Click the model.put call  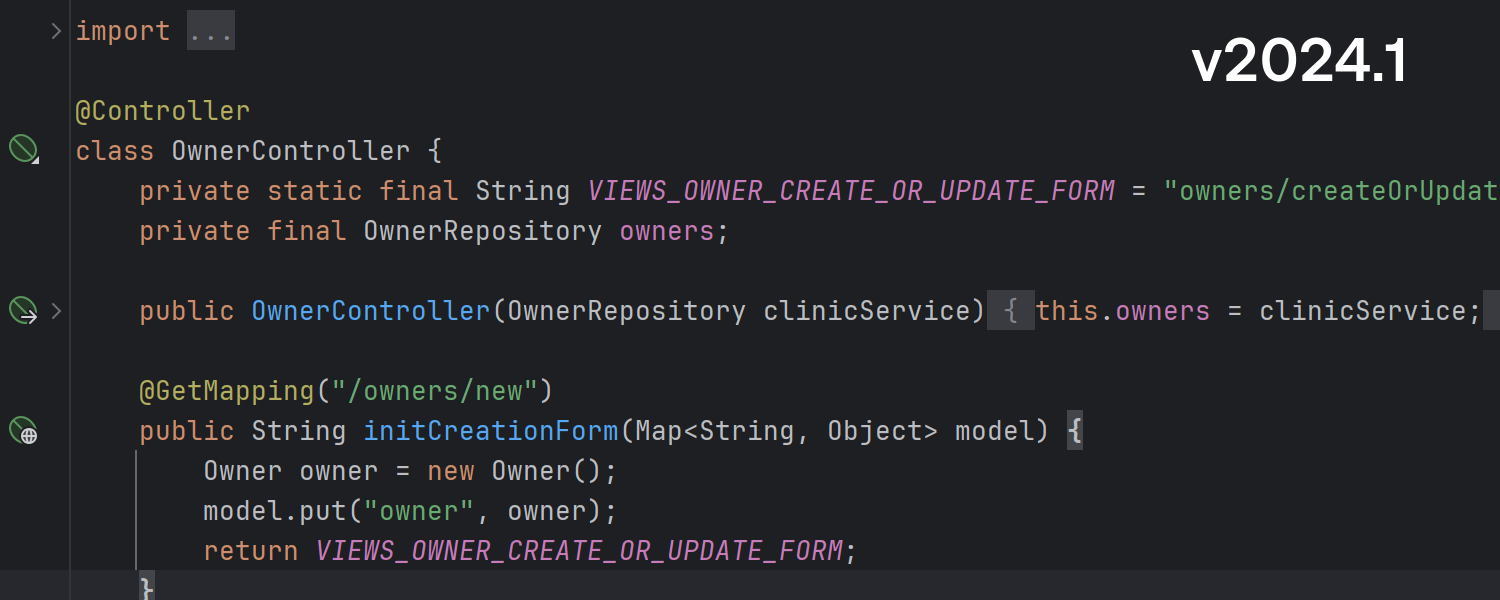pos(275,511)
